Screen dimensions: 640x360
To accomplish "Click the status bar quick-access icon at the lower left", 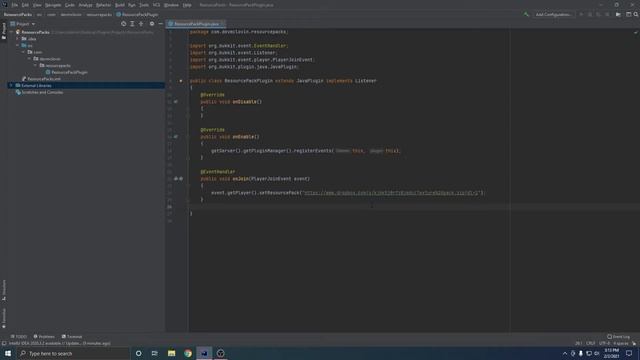I will pos(4,344).
